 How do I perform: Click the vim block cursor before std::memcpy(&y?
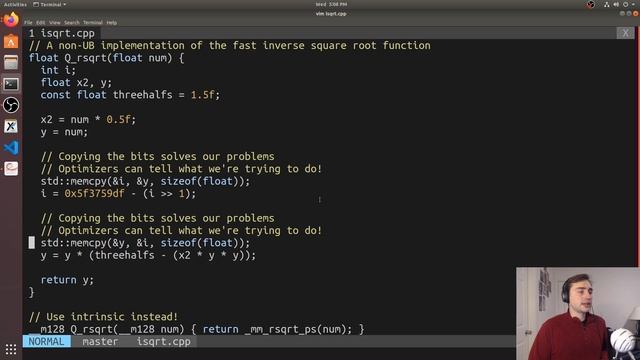(x=31, y=243)
